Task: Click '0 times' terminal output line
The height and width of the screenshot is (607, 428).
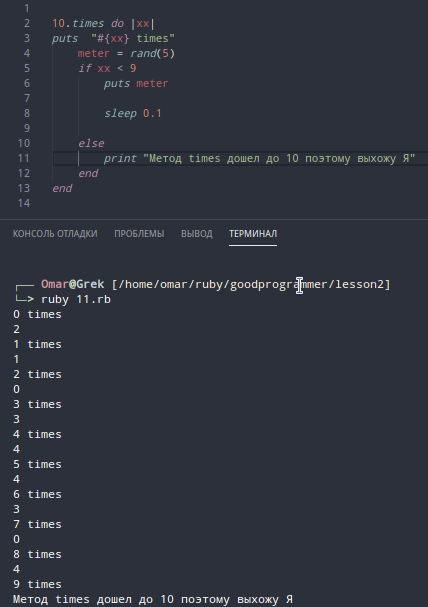Action: click(37, 314)
